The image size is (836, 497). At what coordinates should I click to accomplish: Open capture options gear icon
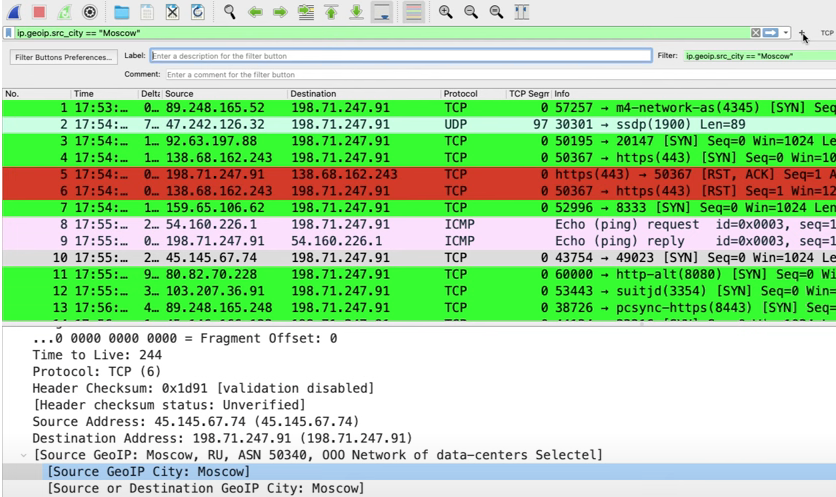(90, 12)
